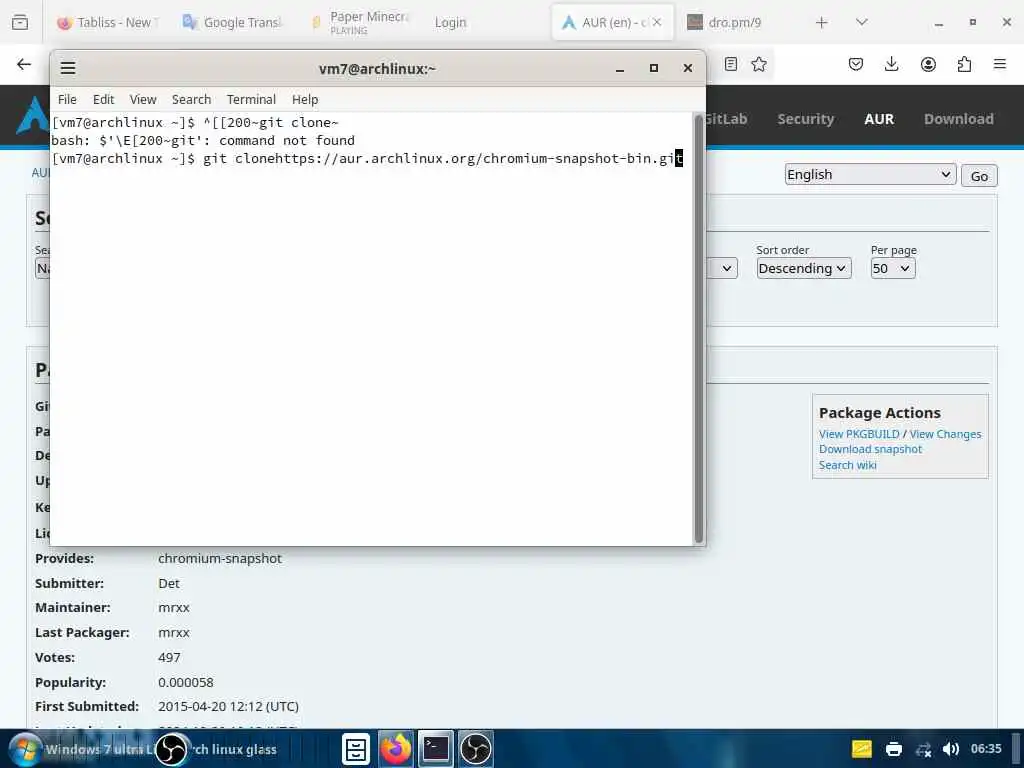Screen dimensions: 1024x768
Task: Switch to Paper Minecraft tab
Action: [x=359, y=22]
